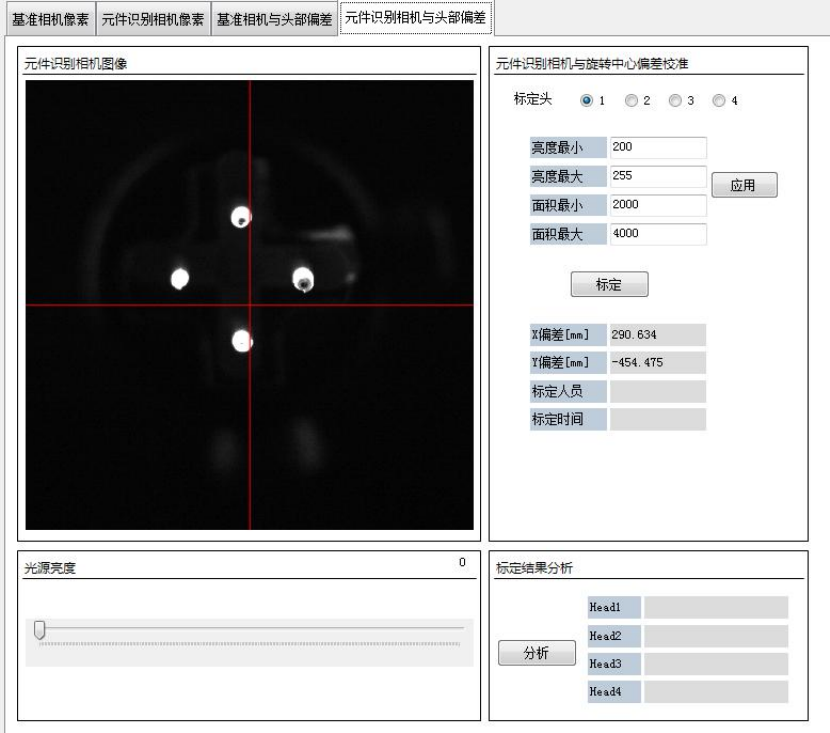Click the Y偏差 value -454.475
This screenshot has height=733, width=830.
pos(657,363)
